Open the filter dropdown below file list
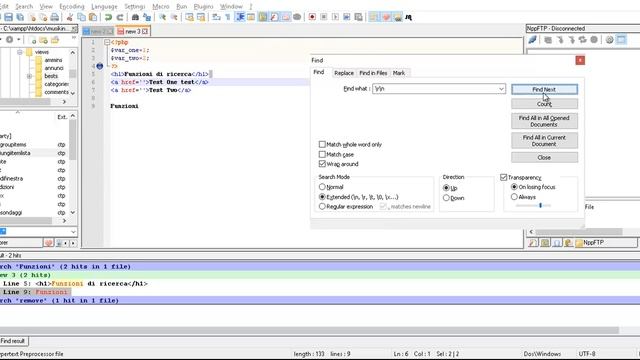The width and height of the screenshot is (640, 360). tap(73, 232)
